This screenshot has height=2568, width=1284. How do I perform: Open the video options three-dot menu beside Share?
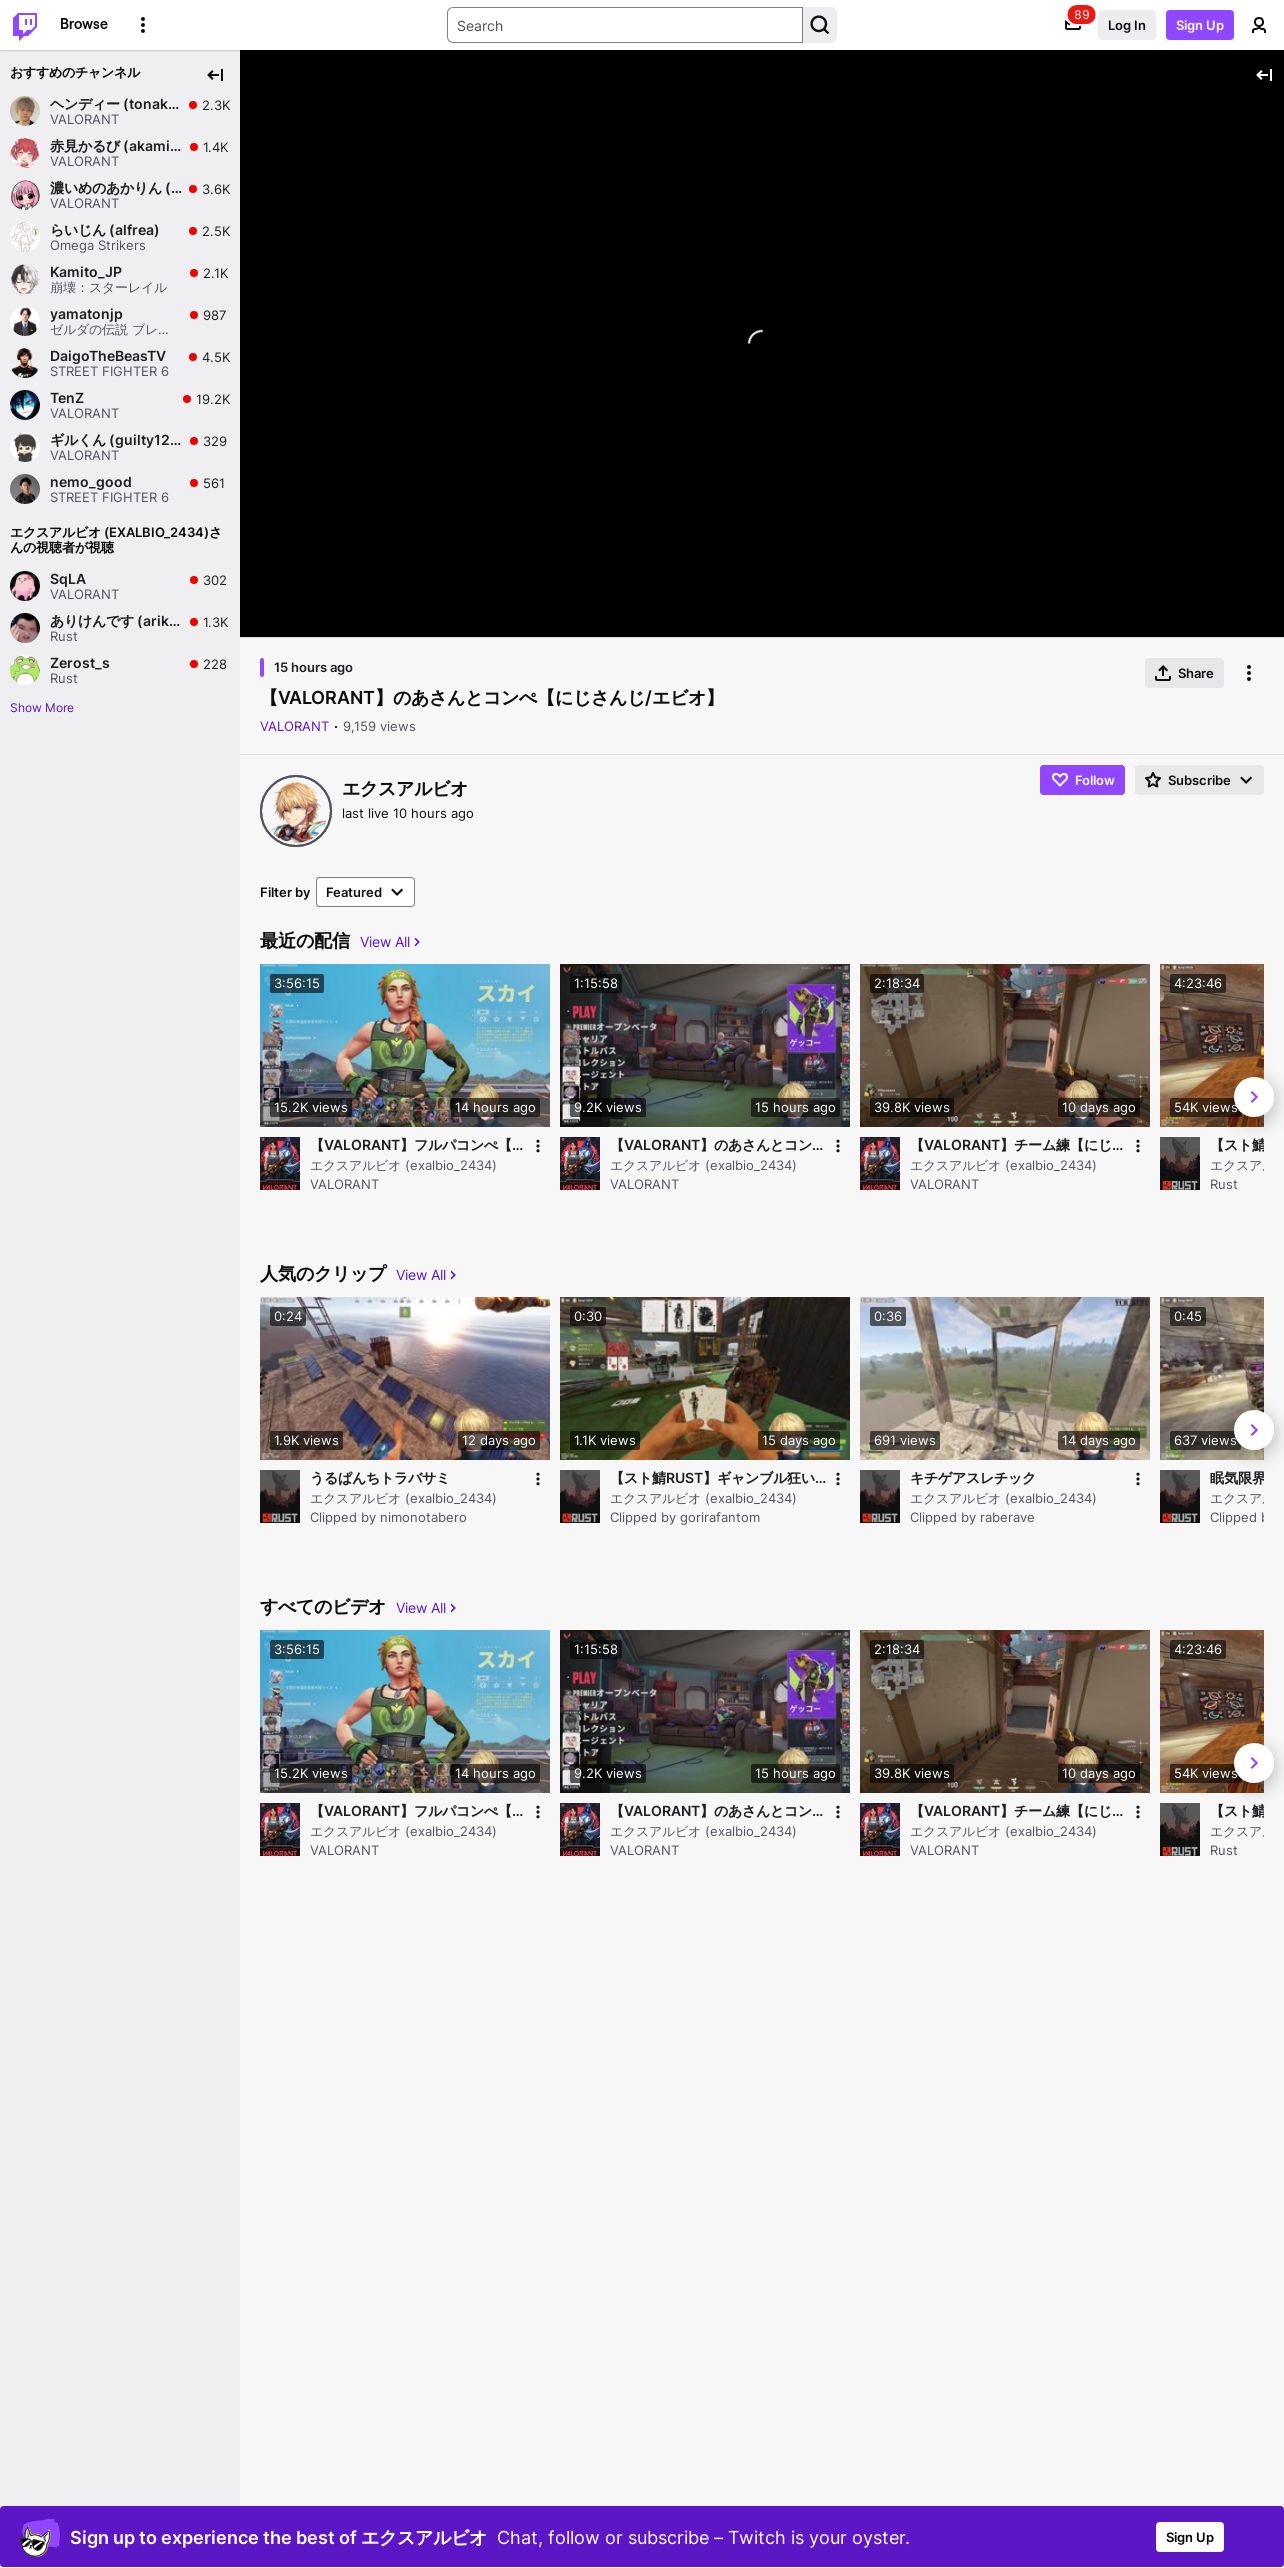click(1248, 673)
